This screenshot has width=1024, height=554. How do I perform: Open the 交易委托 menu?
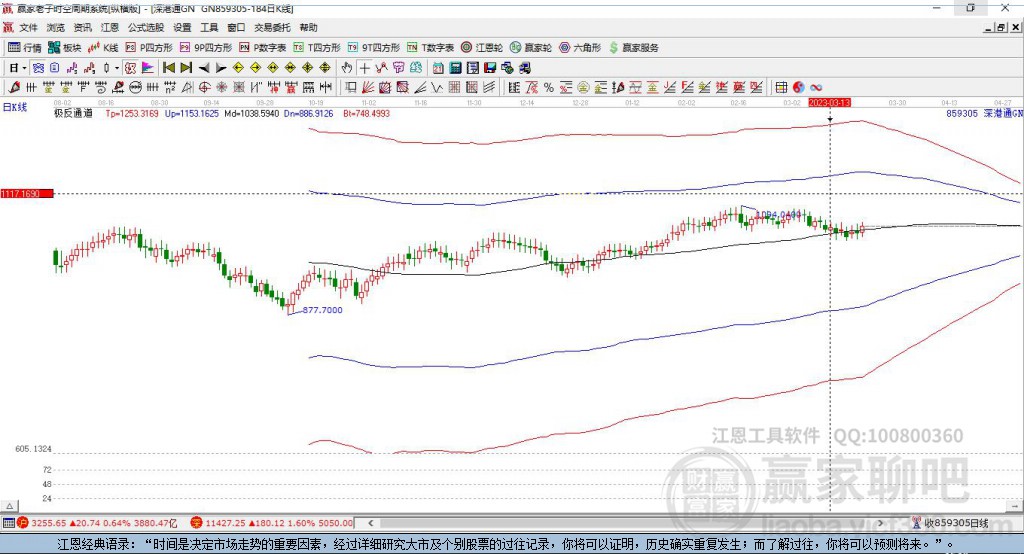pos(272,27)
